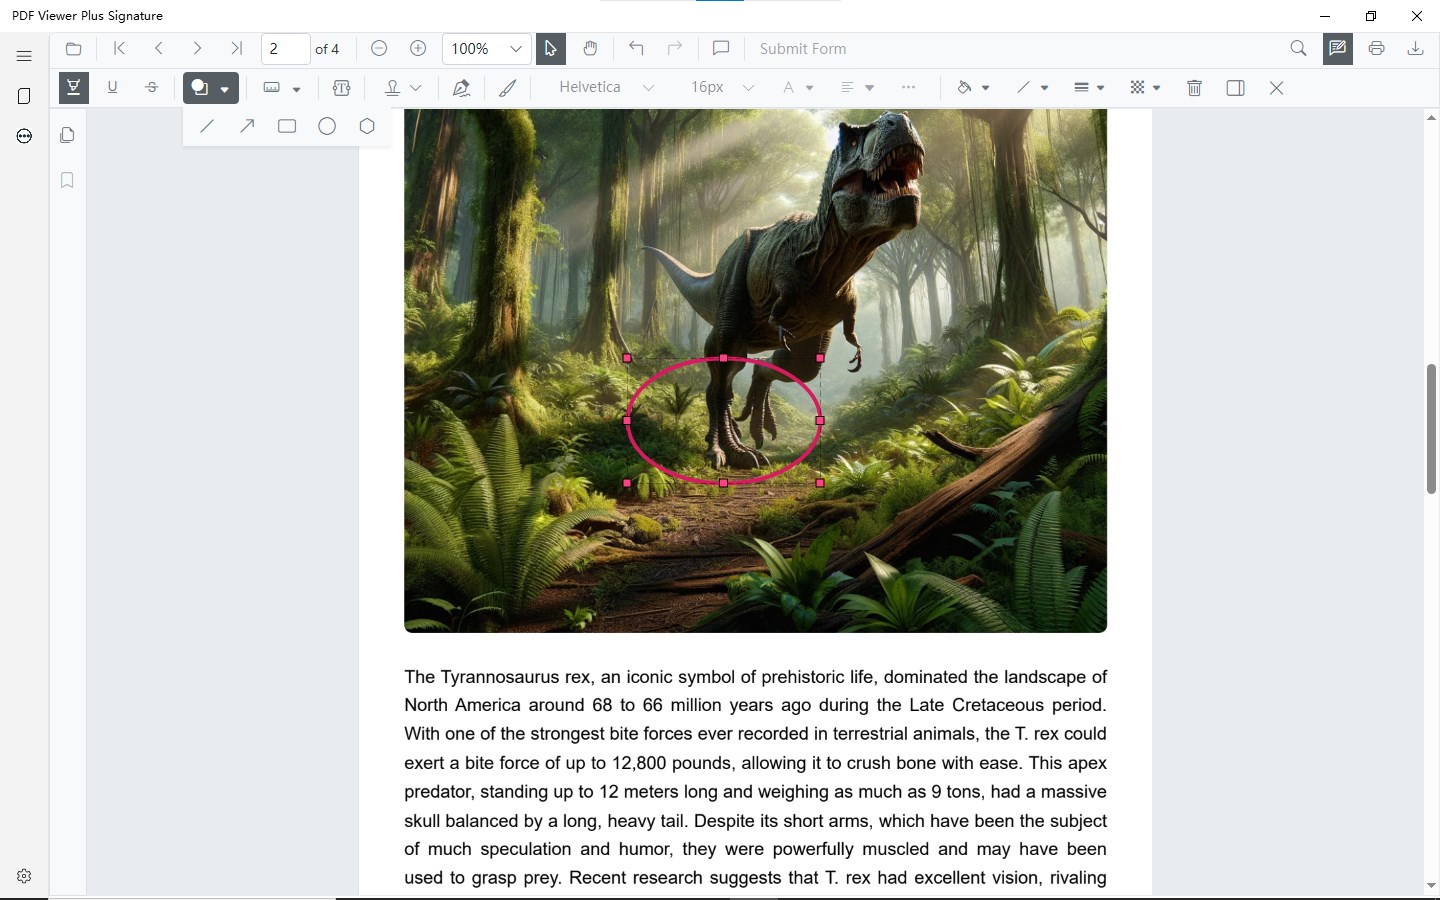This screenshot has width=1440, height=900.
Task: Click the Submit Form button
Action: (803, 48)
